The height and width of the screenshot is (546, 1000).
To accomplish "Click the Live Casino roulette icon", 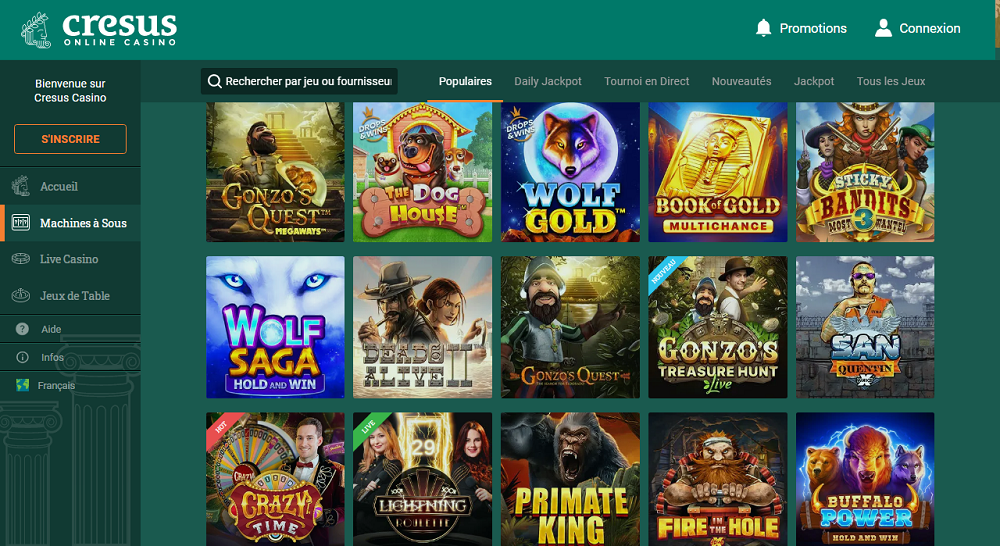I will point(20,259).
